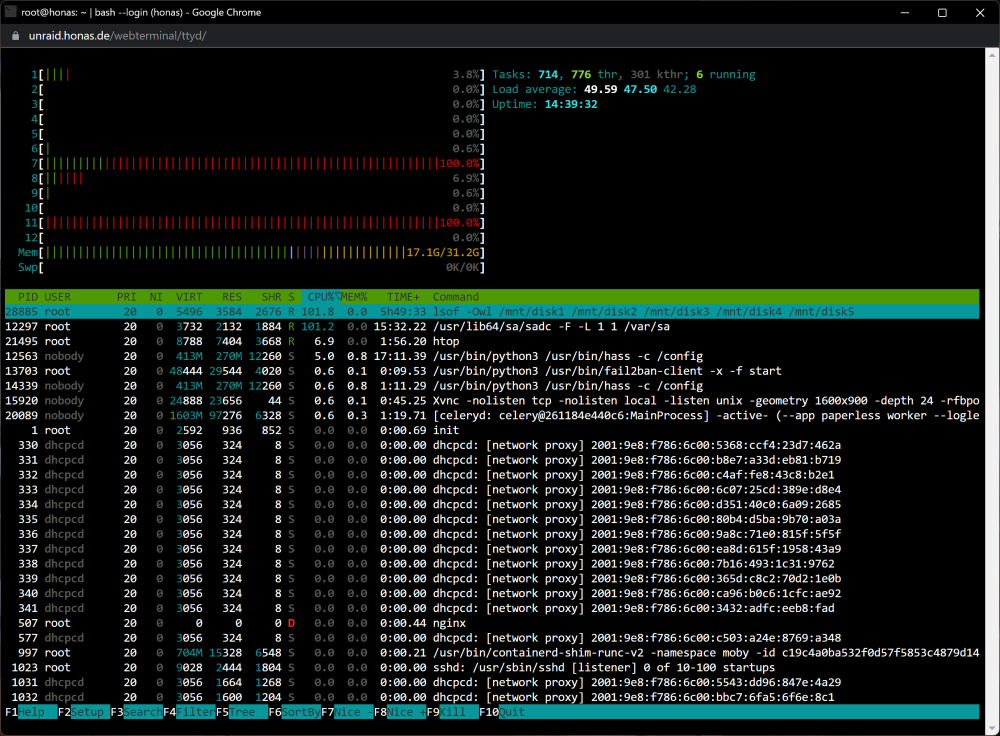Click the terminal favicon in title bar

(10, 12)
